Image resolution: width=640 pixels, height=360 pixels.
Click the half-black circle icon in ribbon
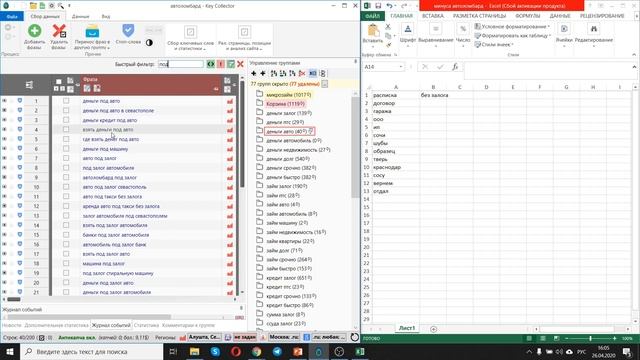pos(149,42)
